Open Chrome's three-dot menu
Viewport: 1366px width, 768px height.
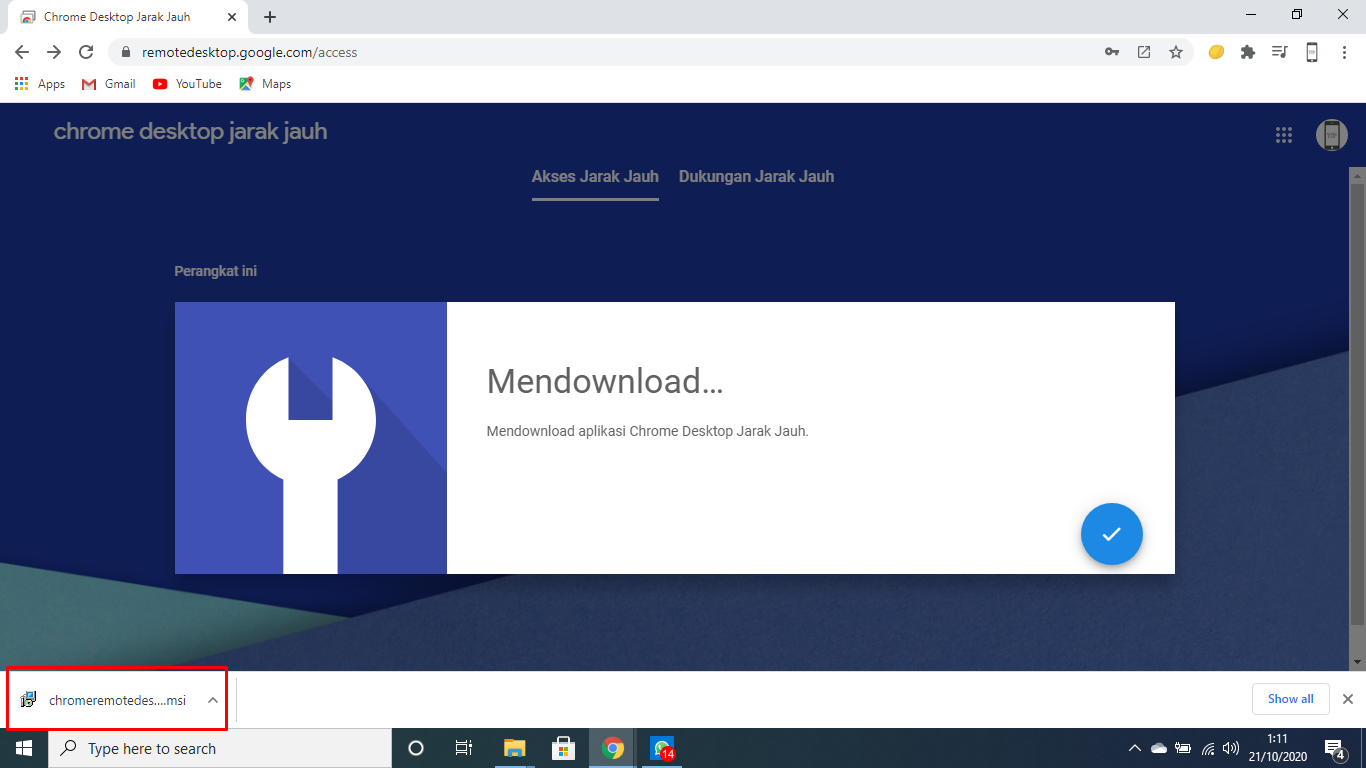point(1344,52)
